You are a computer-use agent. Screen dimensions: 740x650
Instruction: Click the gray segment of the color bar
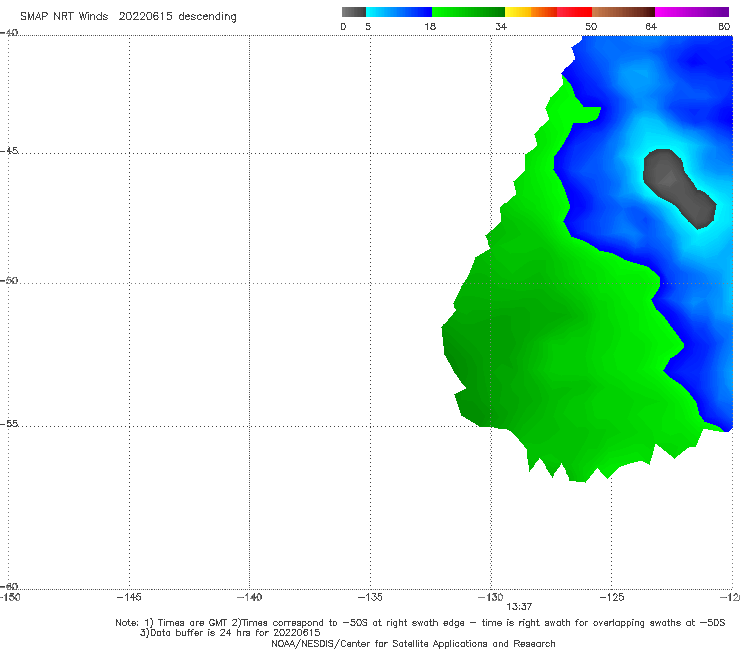point(354,12)
